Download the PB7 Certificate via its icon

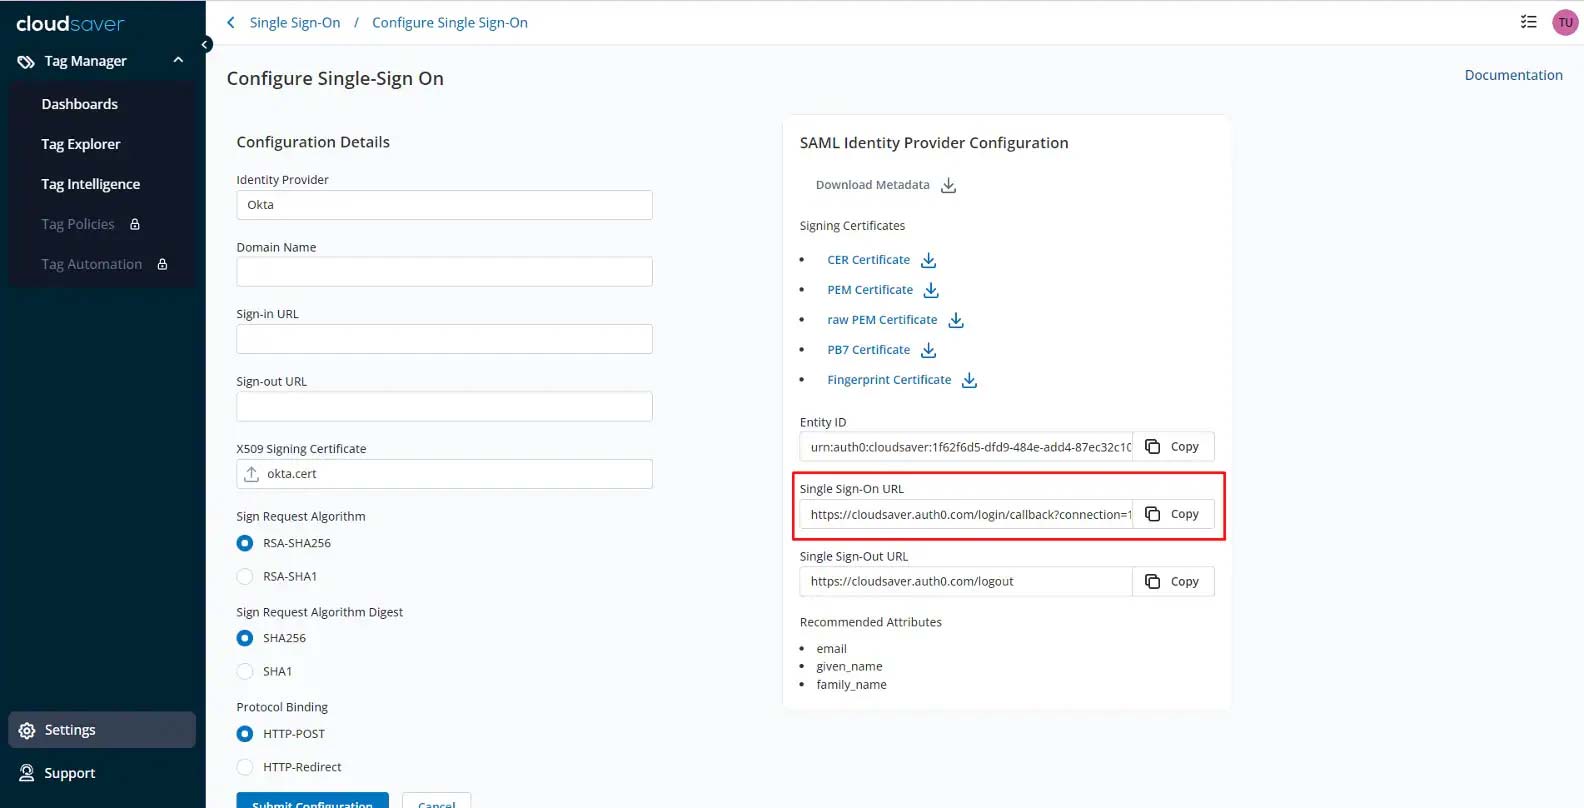pos(928,351)
